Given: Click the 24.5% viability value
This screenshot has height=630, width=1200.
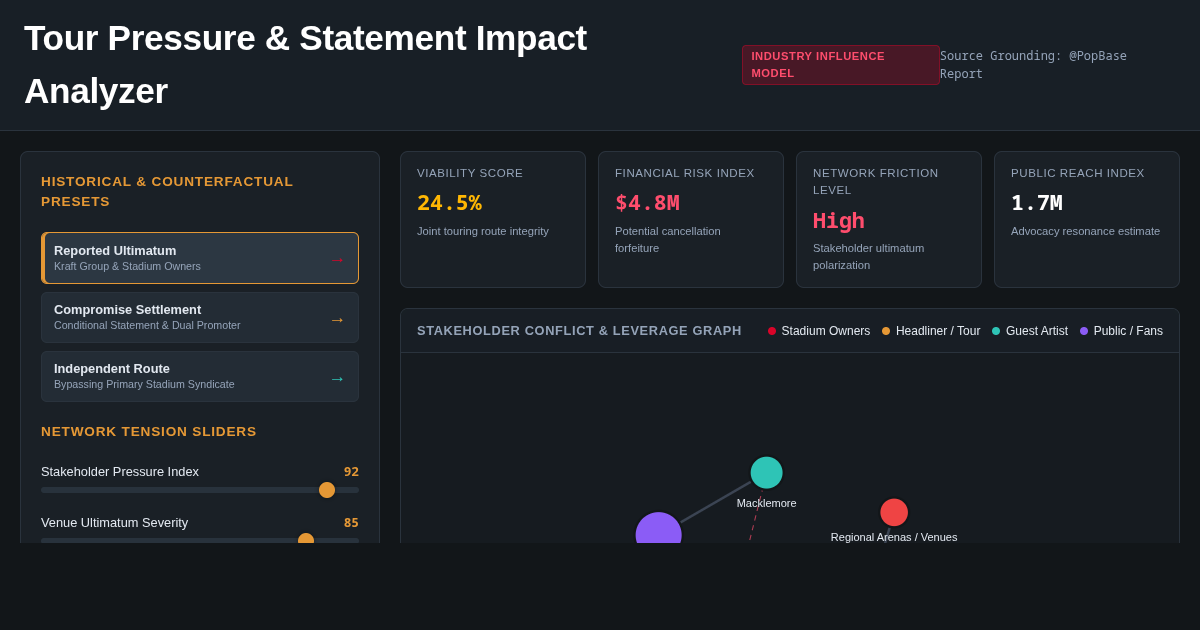Looking at the screenshot, I should click(449, 203).
